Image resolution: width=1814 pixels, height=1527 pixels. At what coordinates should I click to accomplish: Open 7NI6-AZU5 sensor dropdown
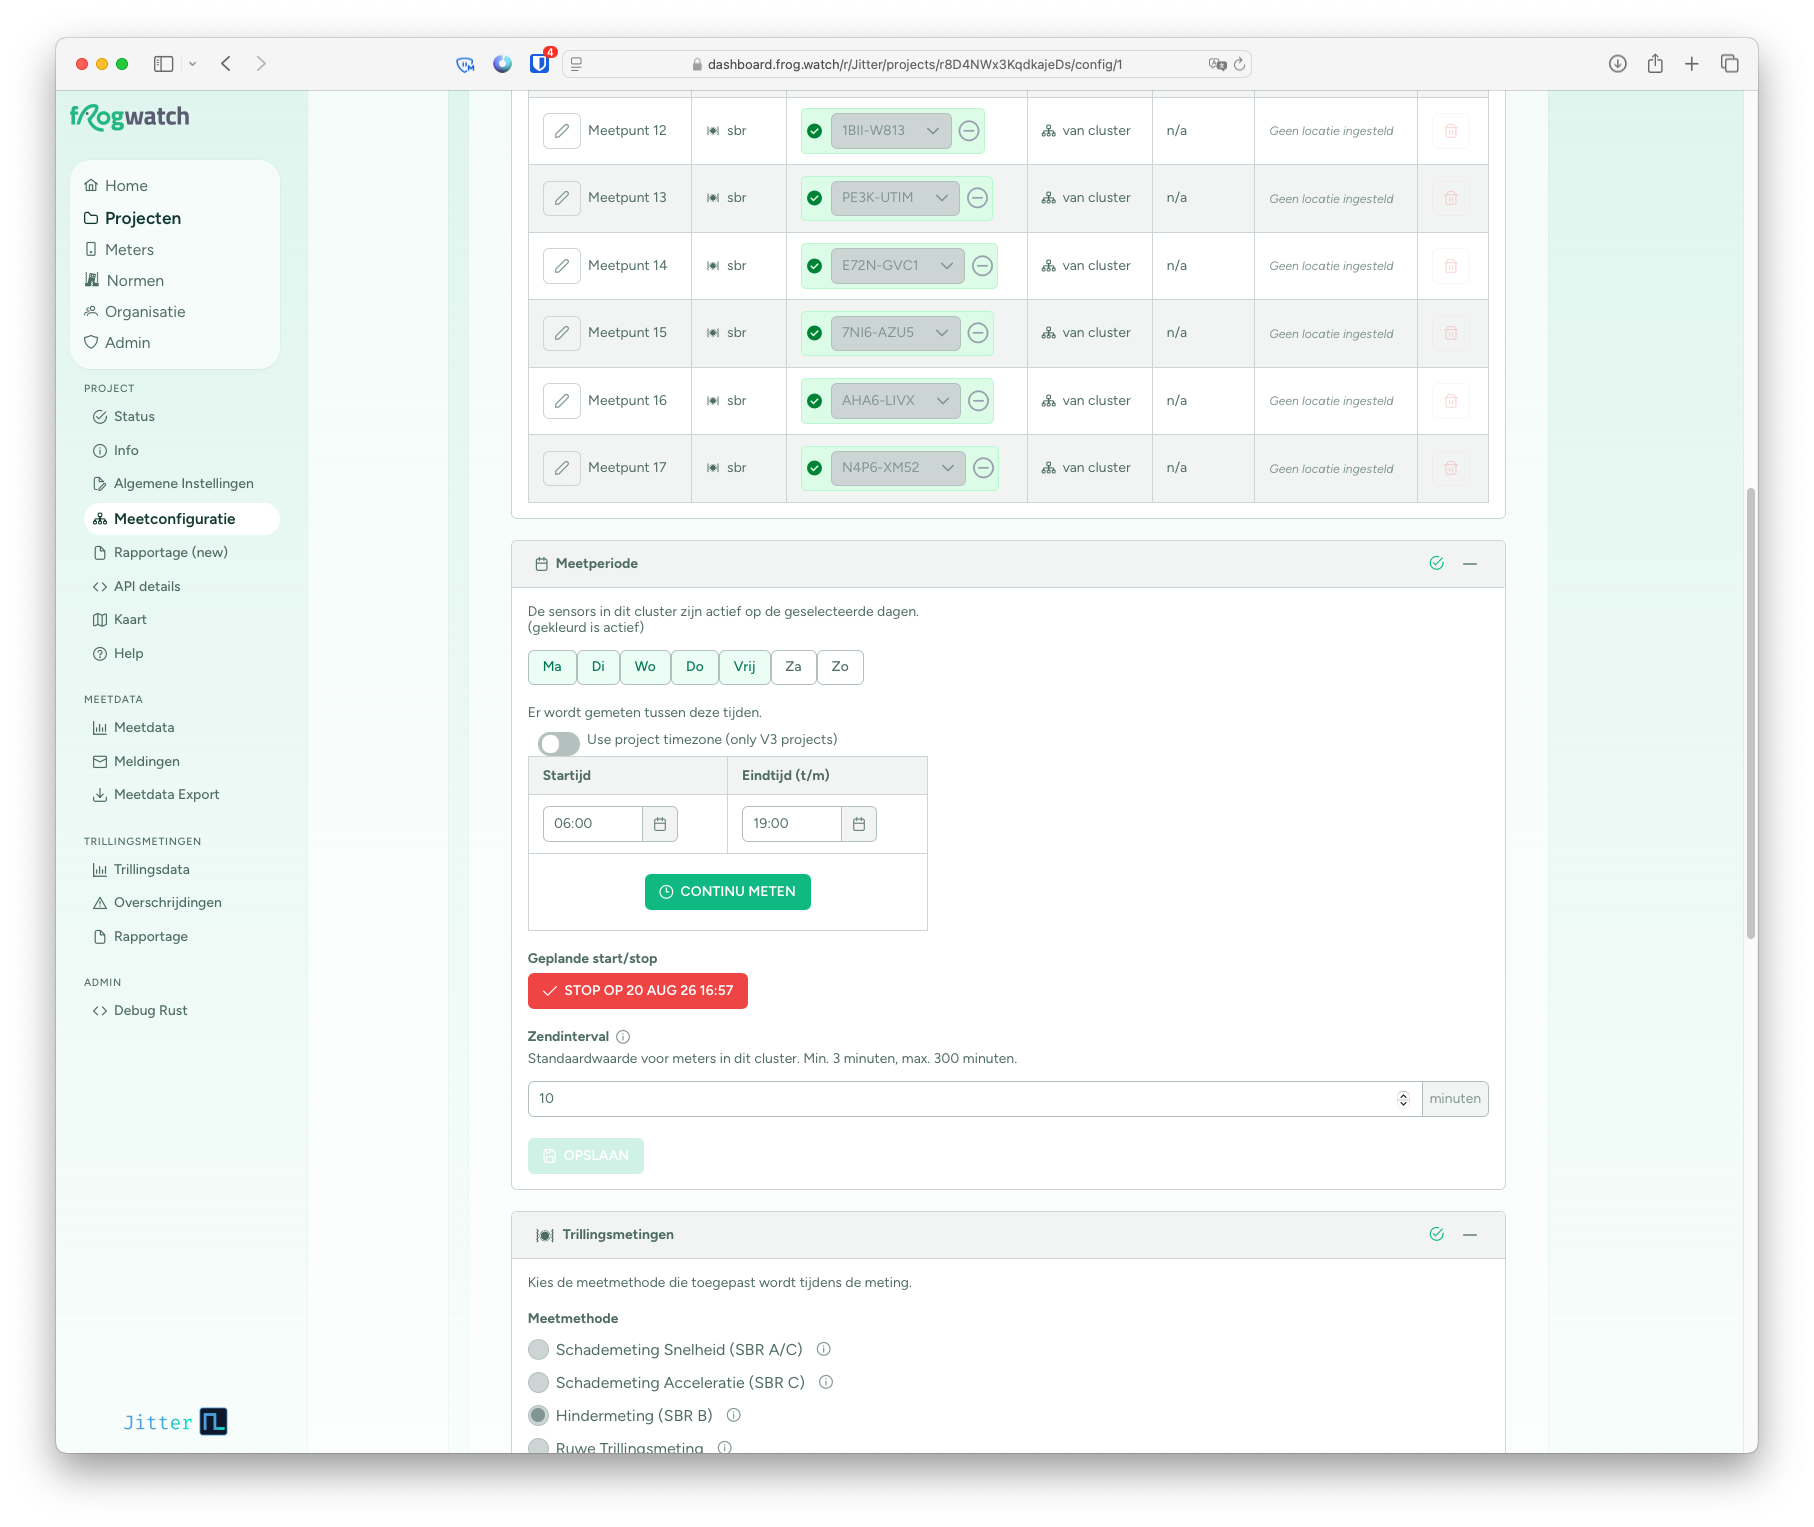pos(896,333)
